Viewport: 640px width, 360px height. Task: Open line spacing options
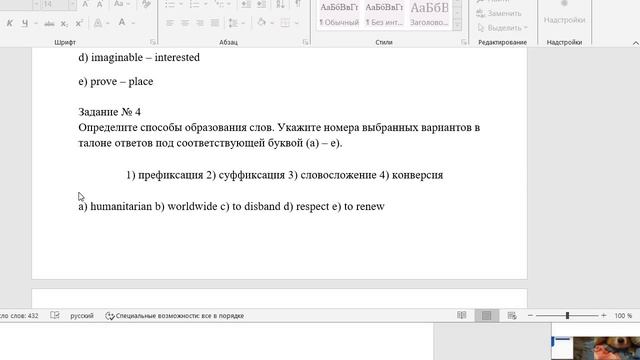point(233,23)
